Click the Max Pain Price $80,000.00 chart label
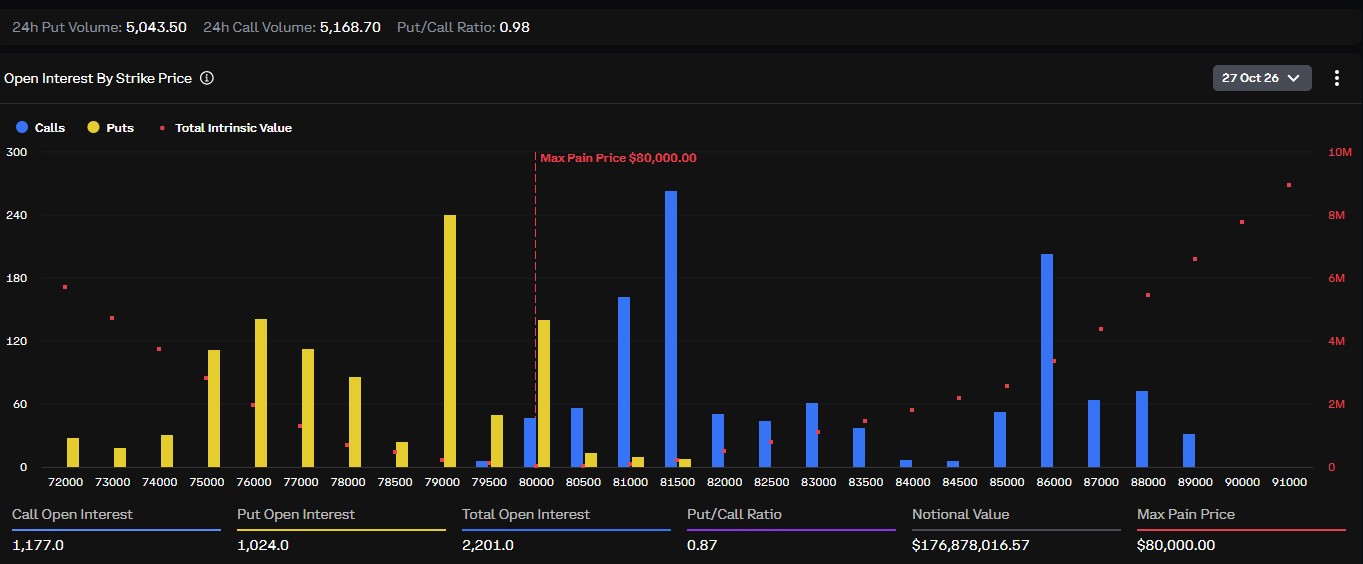Viewport: 1363px width, 564px height. (618, 158)
